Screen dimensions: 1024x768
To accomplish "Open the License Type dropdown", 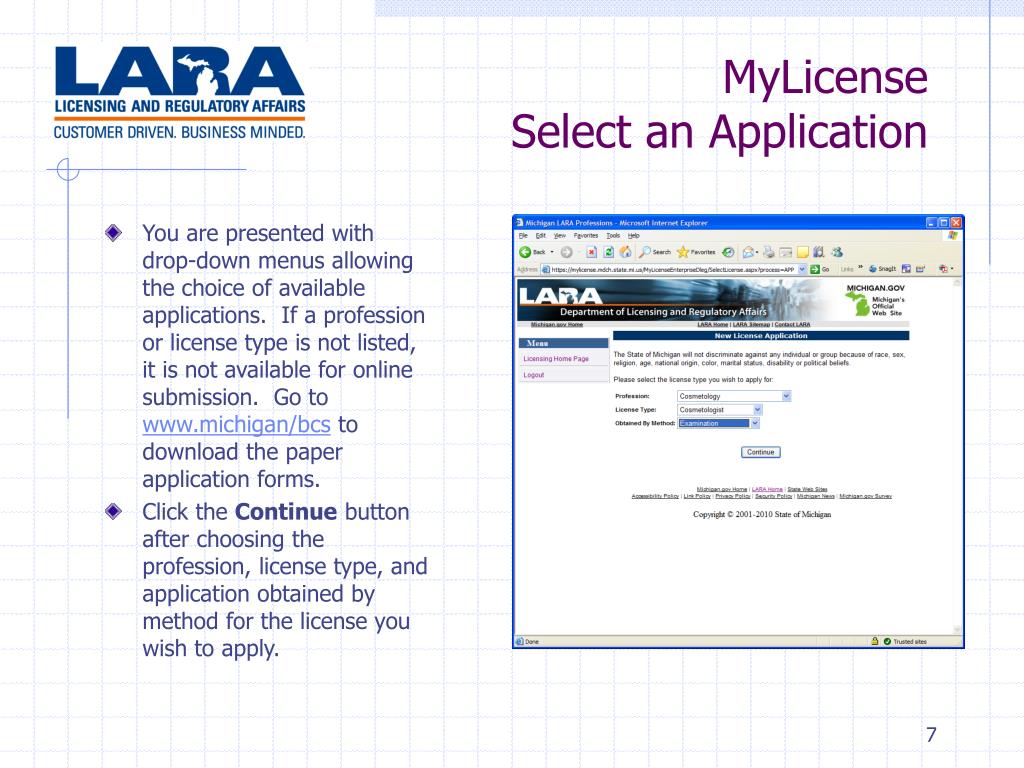I will click(758, 409).
